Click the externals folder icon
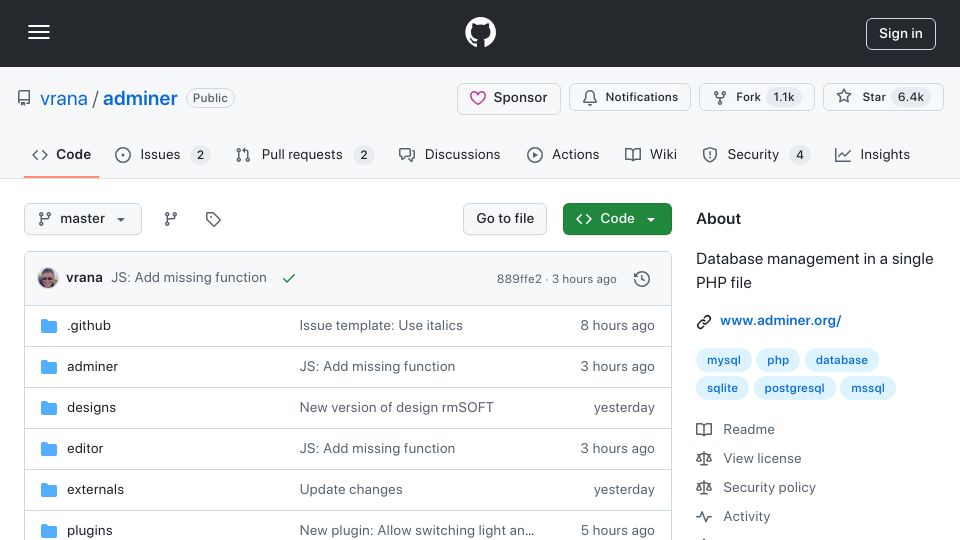 (49, 490)
